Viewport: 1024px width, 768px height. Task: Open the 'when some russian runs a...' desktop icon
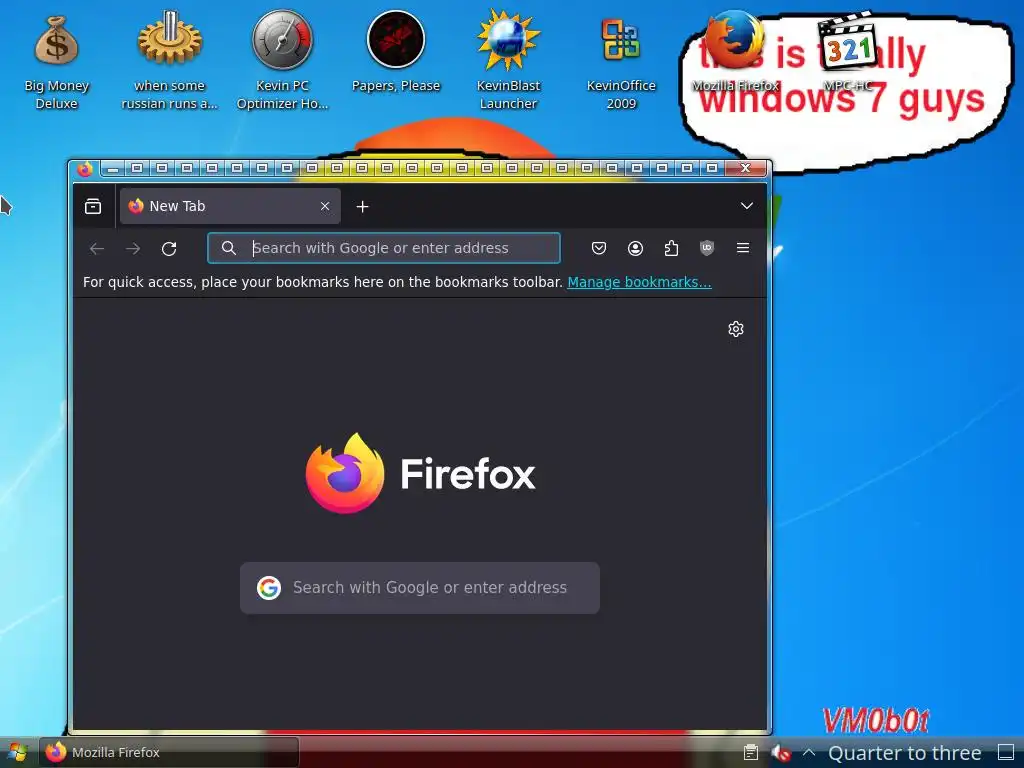[x=169, y=60]
